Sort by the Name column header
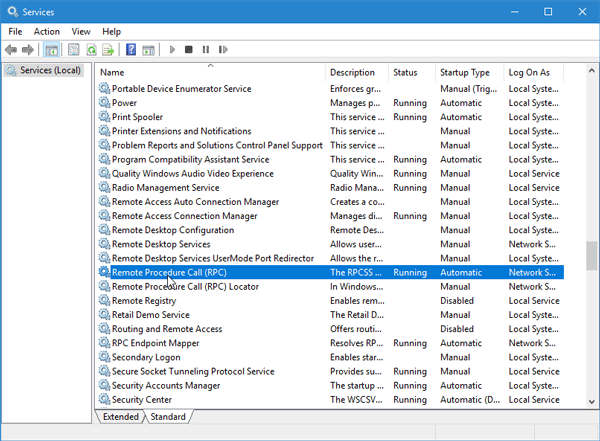This screenshot has height=441, width=600. pos(210,72)
